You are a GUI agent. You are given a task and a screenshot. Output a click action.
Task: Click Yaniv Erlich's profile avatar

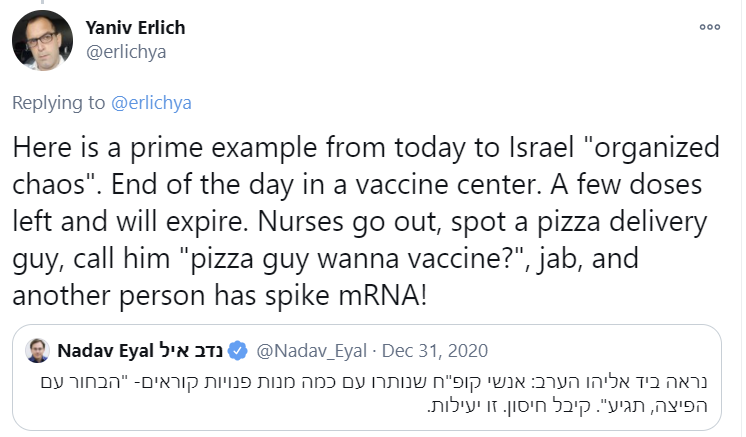(42, 41)
